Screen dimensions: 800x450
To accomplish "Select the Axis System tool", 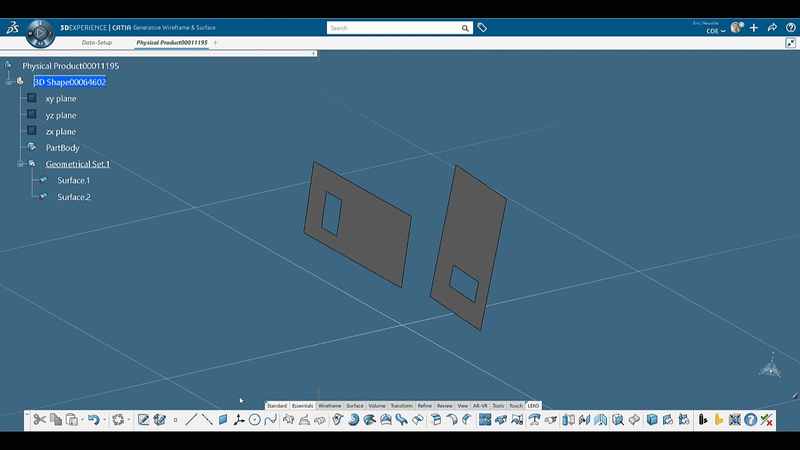I will click(239, 420).
